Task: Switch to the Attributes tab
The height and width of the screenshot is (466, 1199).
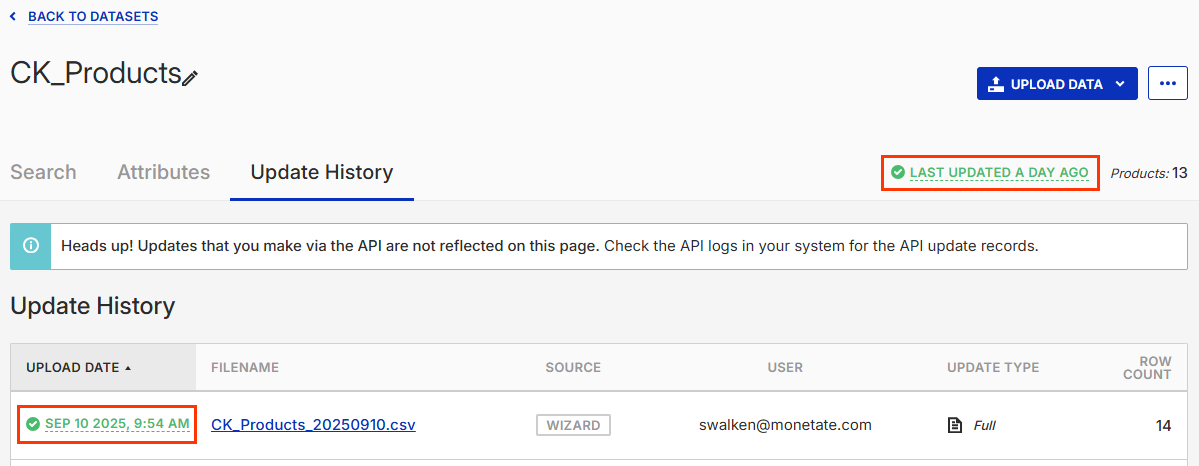Action: pos(163,172)
